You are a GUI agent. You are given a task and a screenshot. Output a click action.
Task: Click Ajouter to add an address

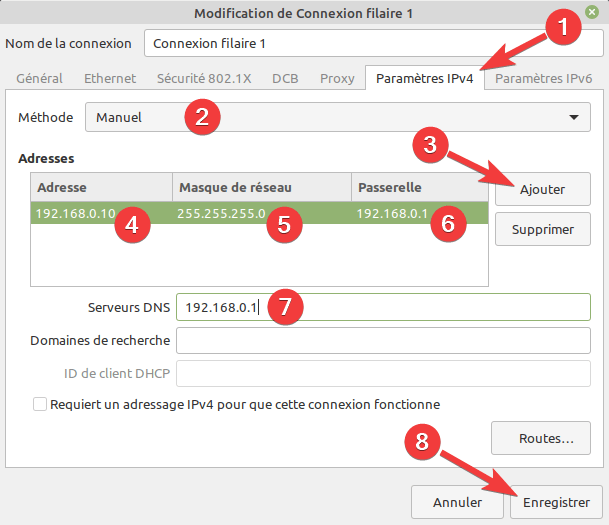[x=543, y=189]
